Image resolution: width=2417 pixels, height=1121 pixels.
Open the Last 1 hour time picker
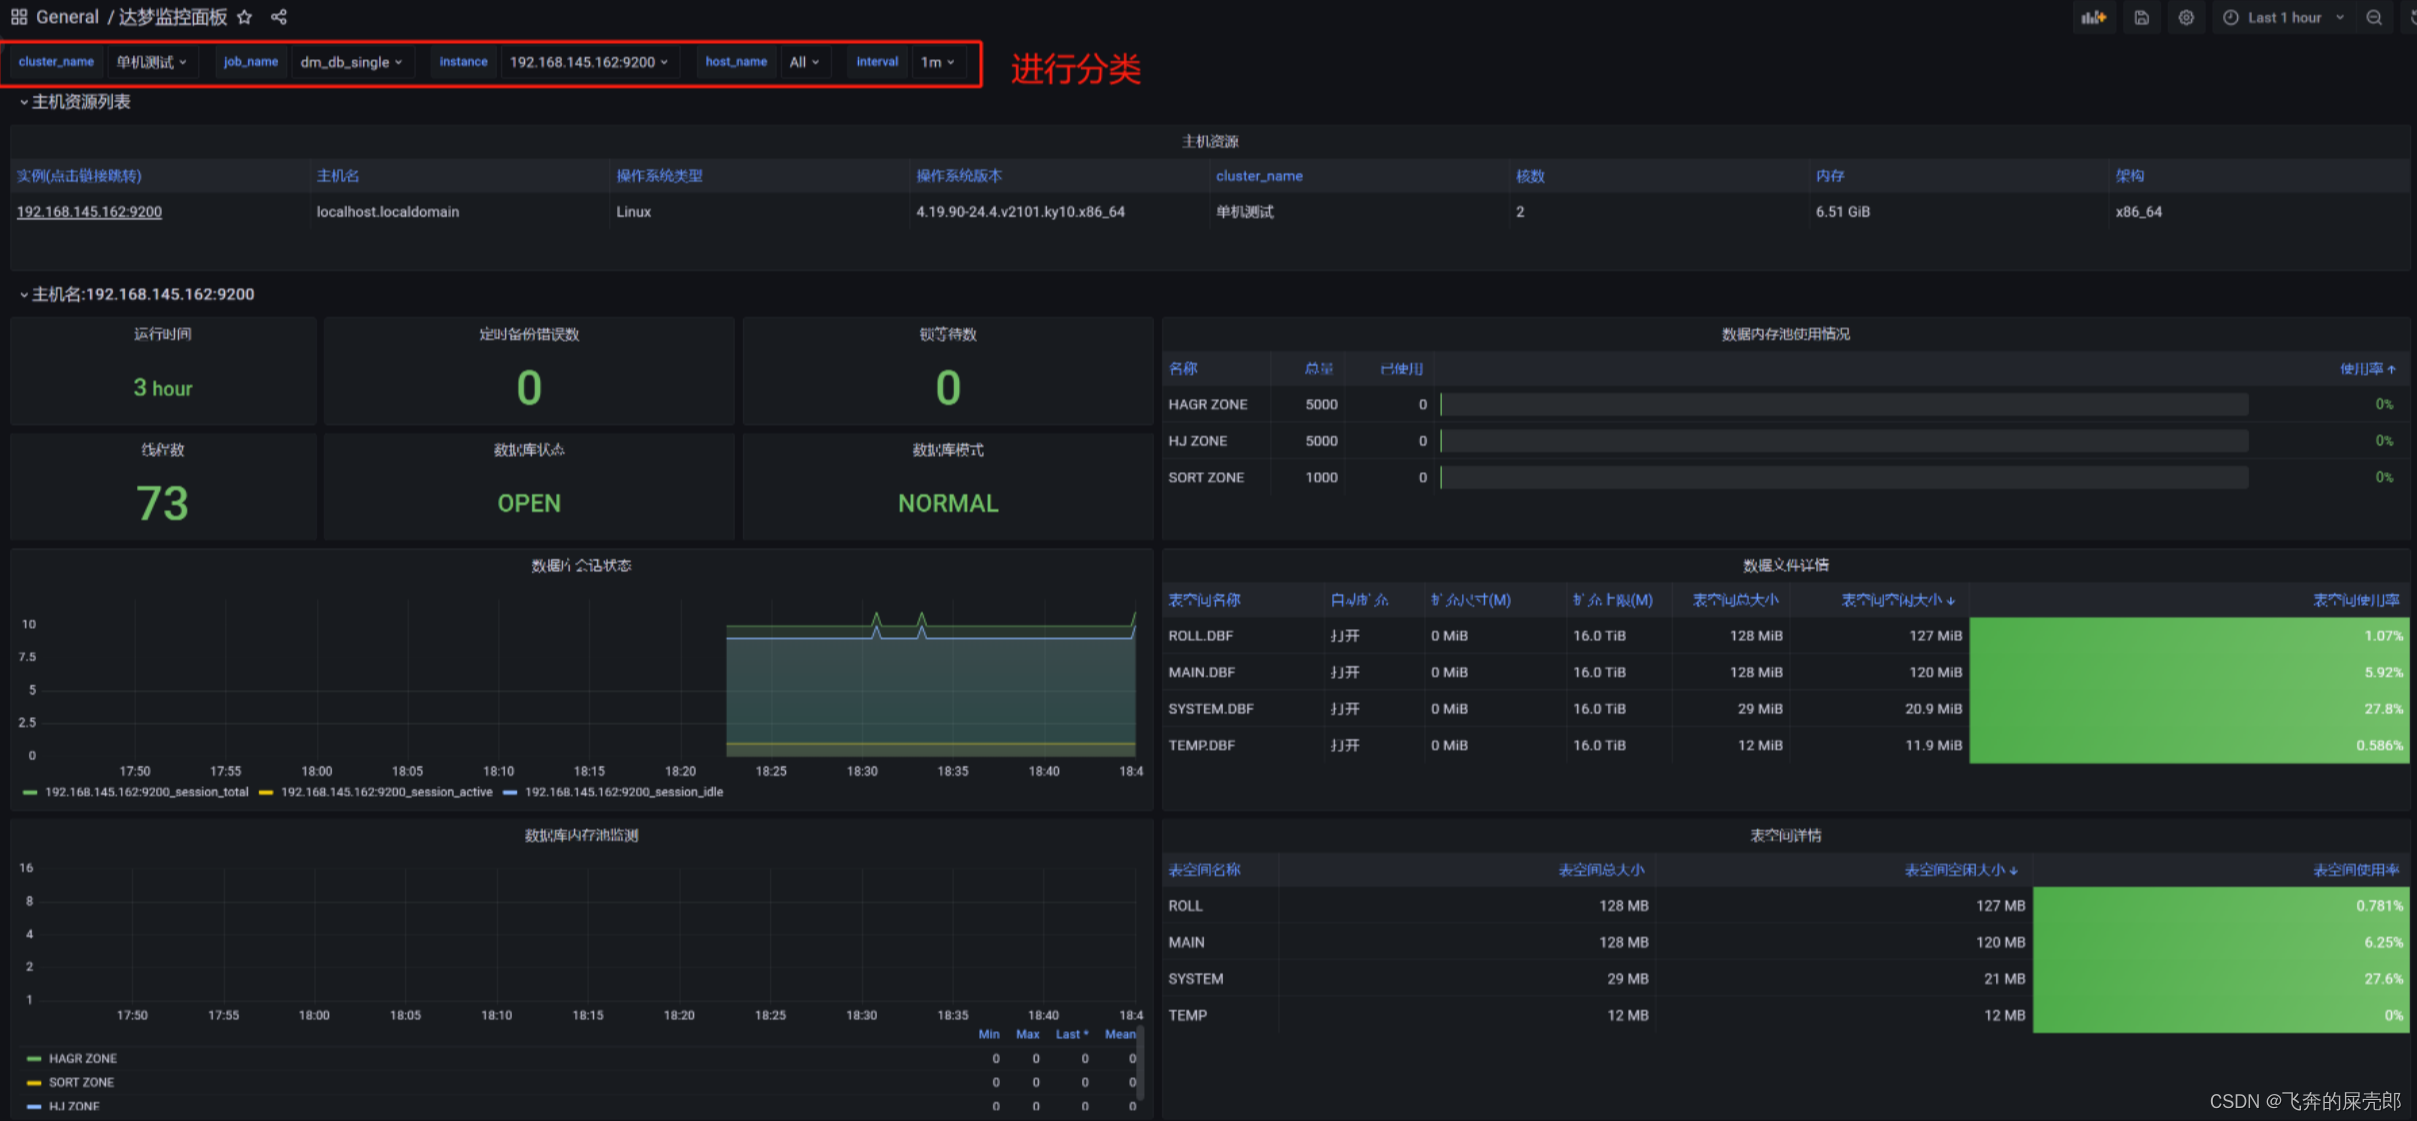coord(2283,18)
